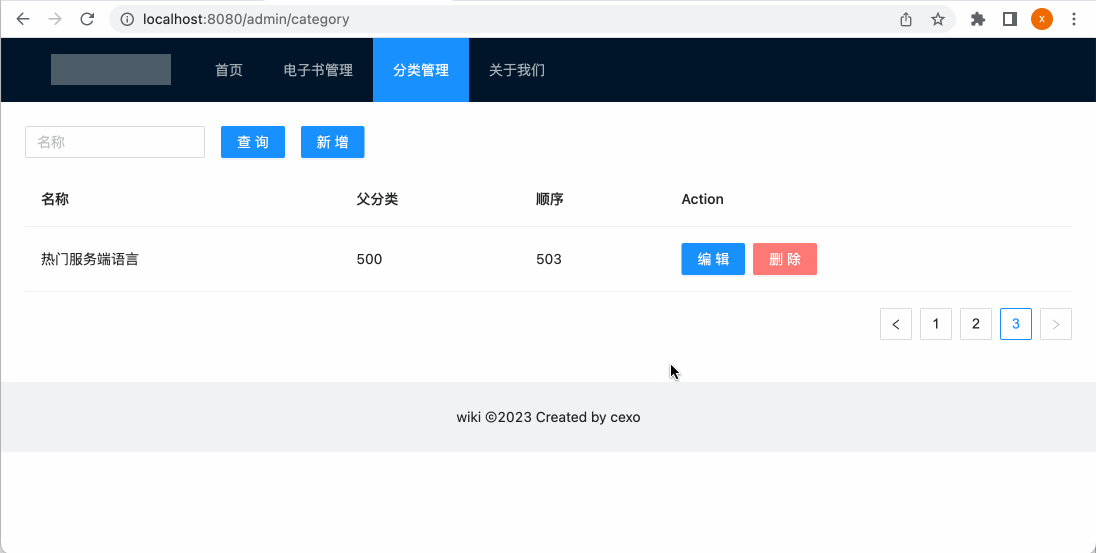Image resolution: width=1096 pixels, height=553 pixels.
Task: Click the 查询 button
Action: click(253, 142)
